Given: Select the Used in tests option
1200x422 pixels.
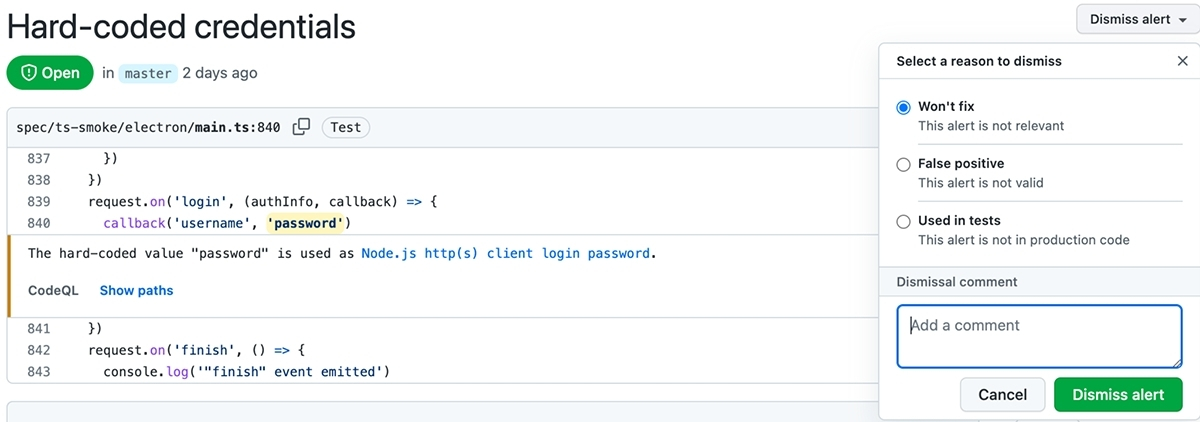Looking at the screenshot, I should [904, 221].
